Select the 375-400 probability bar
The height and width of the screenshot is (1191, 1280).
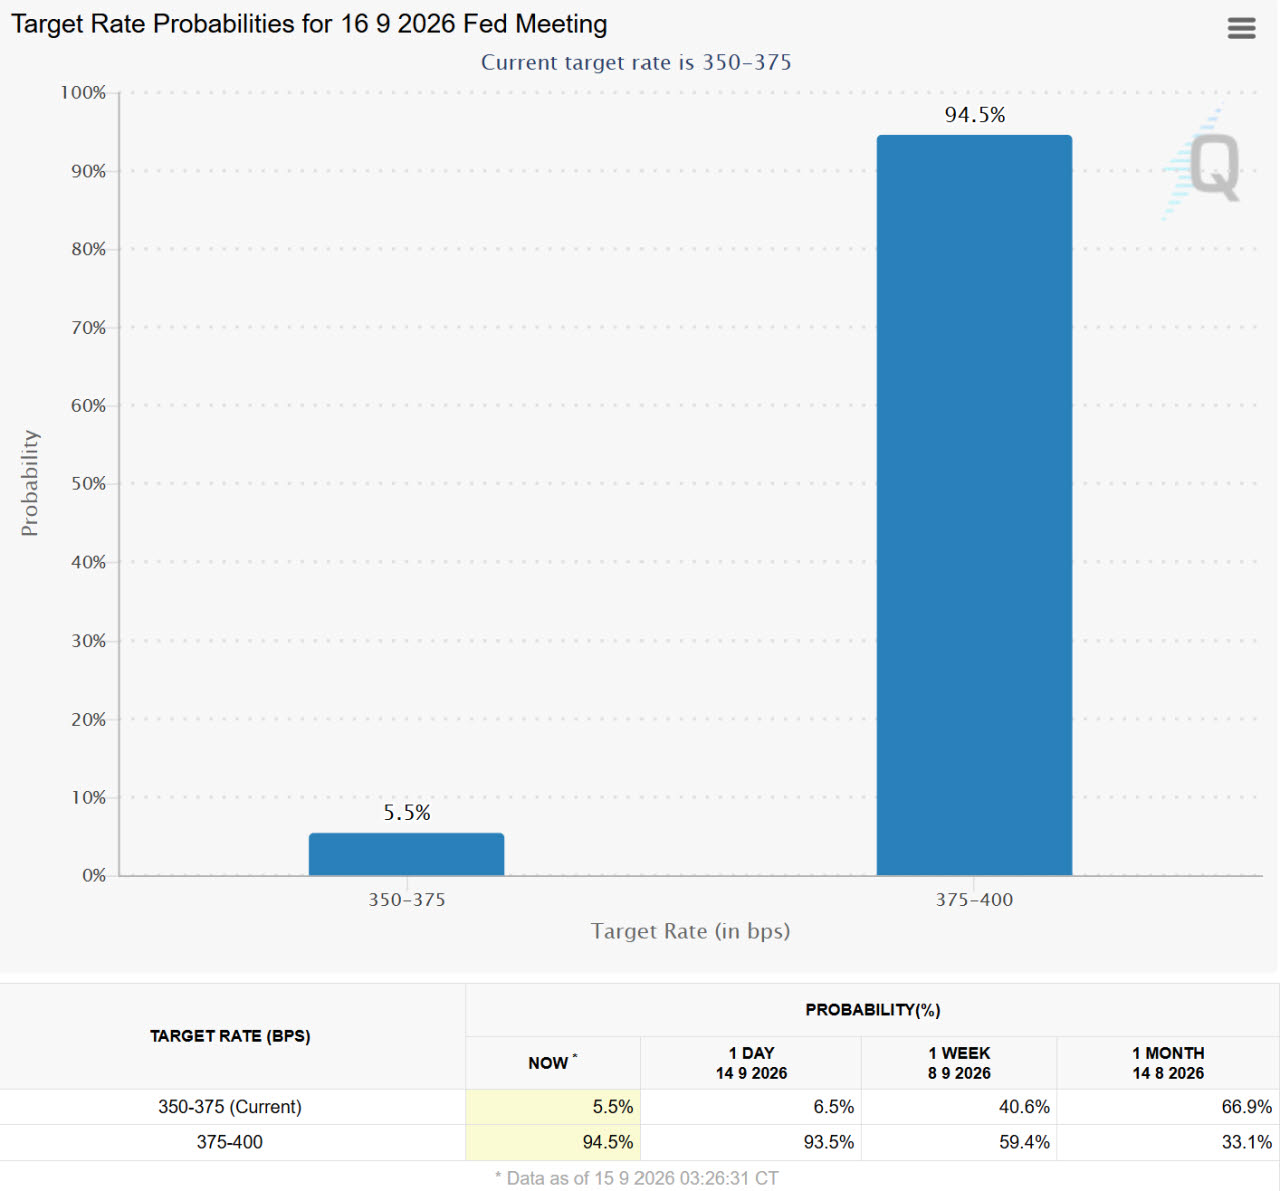pos(974,505)
